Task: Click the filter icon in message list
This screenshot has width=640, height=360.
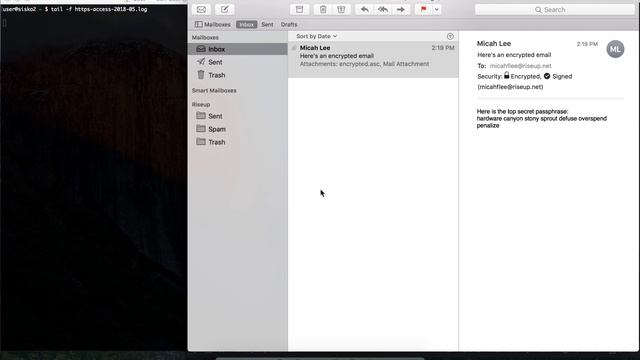Action: pyautogui.click(x=450, y=36)
